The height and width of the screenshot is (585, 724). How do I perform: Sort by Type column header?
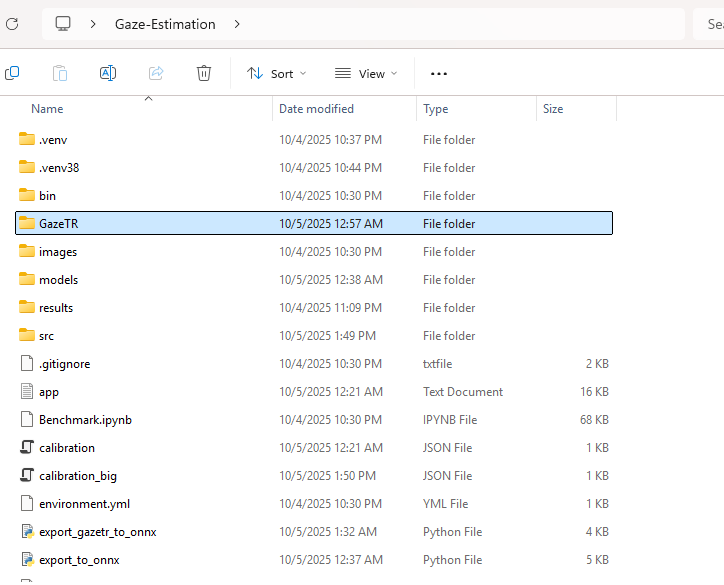coord(435,109)
